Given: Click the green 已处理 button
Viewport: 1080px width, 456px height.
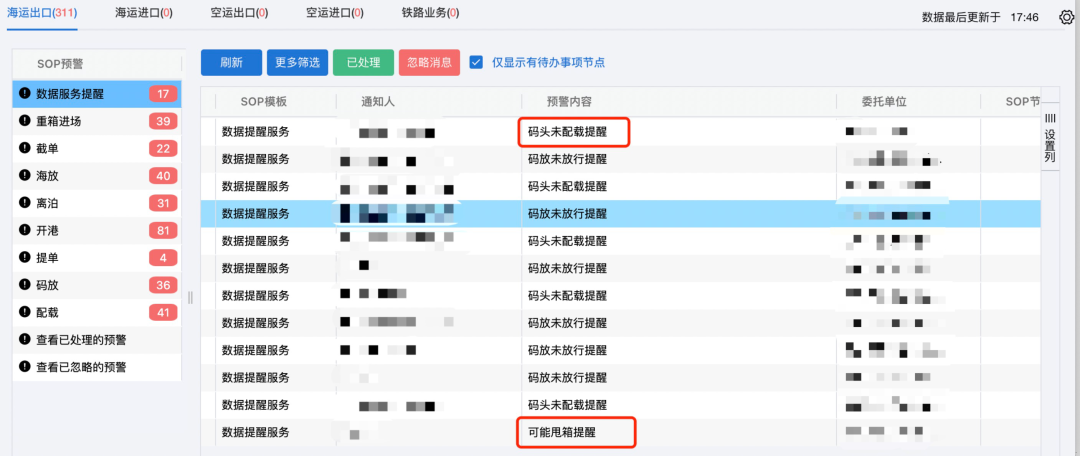Looking at the screenshot, I should pos(363,62).
